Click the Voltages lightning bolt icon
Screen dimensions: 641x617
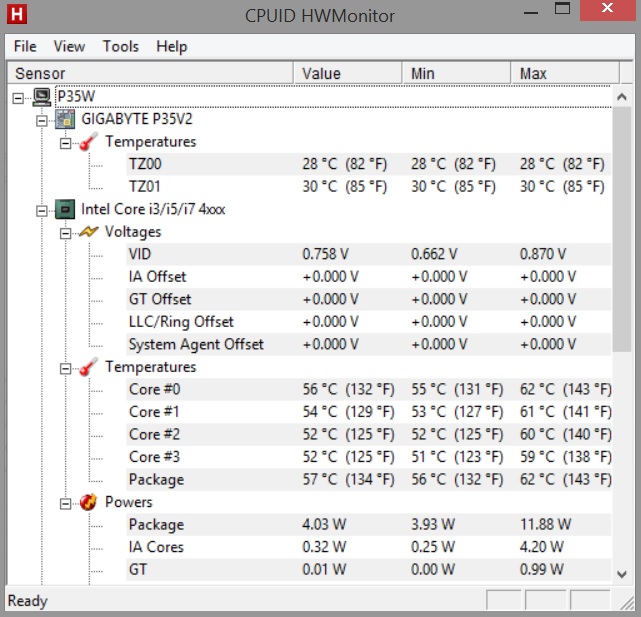tap(88, 232)
